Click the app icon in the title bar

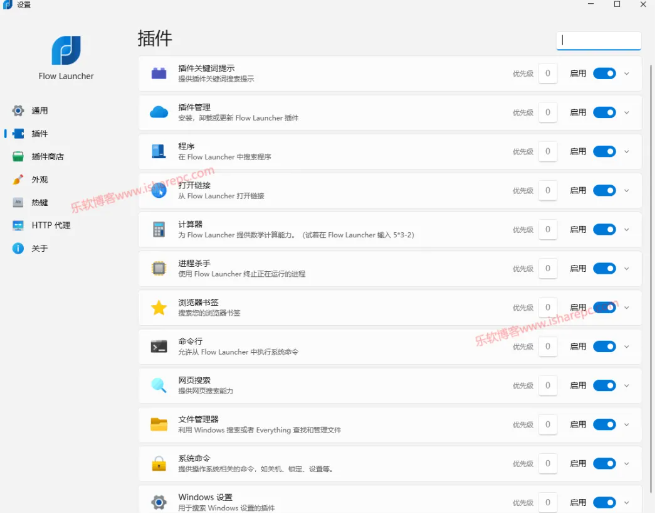8,5
